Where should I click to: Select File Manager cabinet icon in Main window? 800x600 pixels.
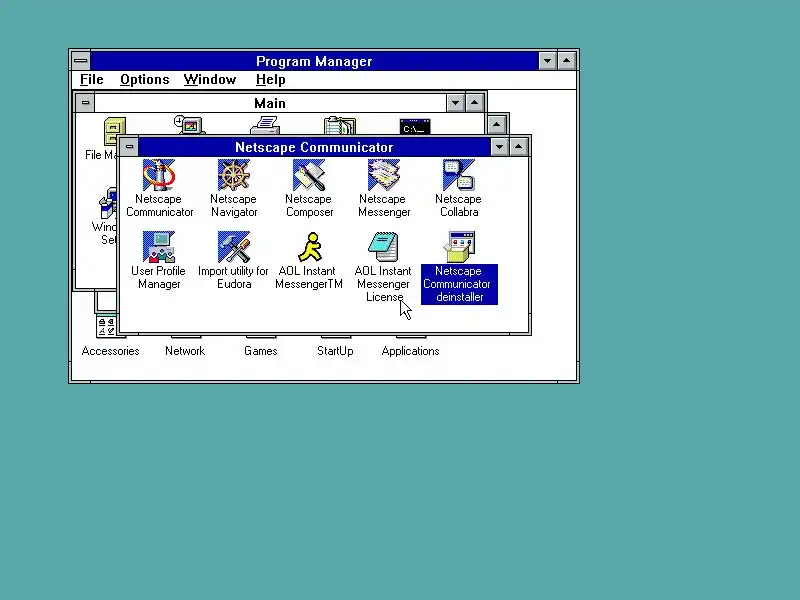(x=115, y=128)
